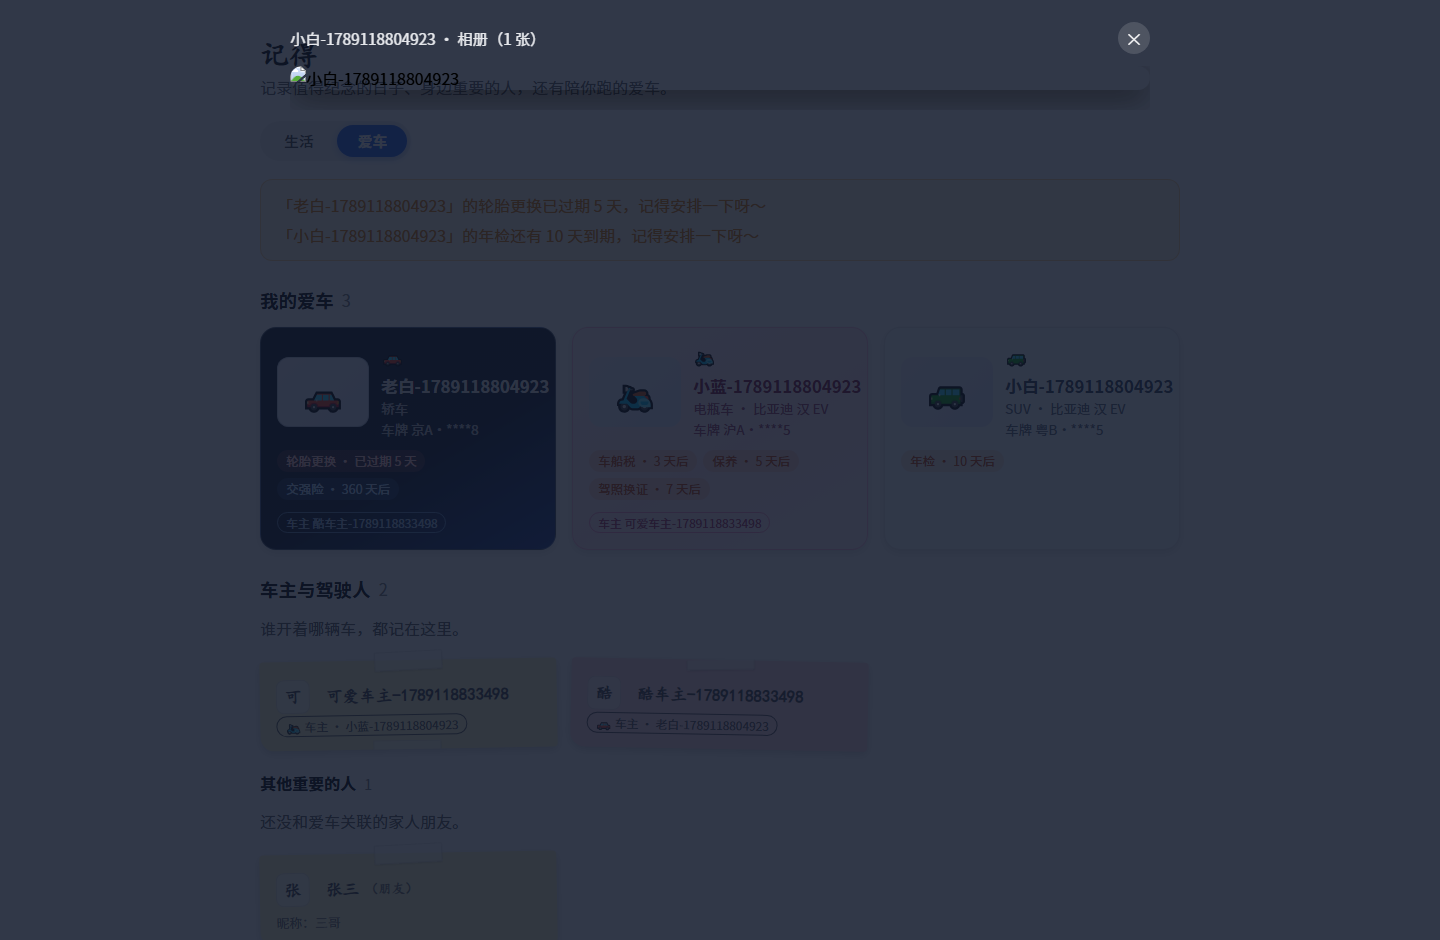The height and width of the screenshot is (940, 1440).
Task: Click the '年检 · 10 天后' tag
Action: pos(952,461)
